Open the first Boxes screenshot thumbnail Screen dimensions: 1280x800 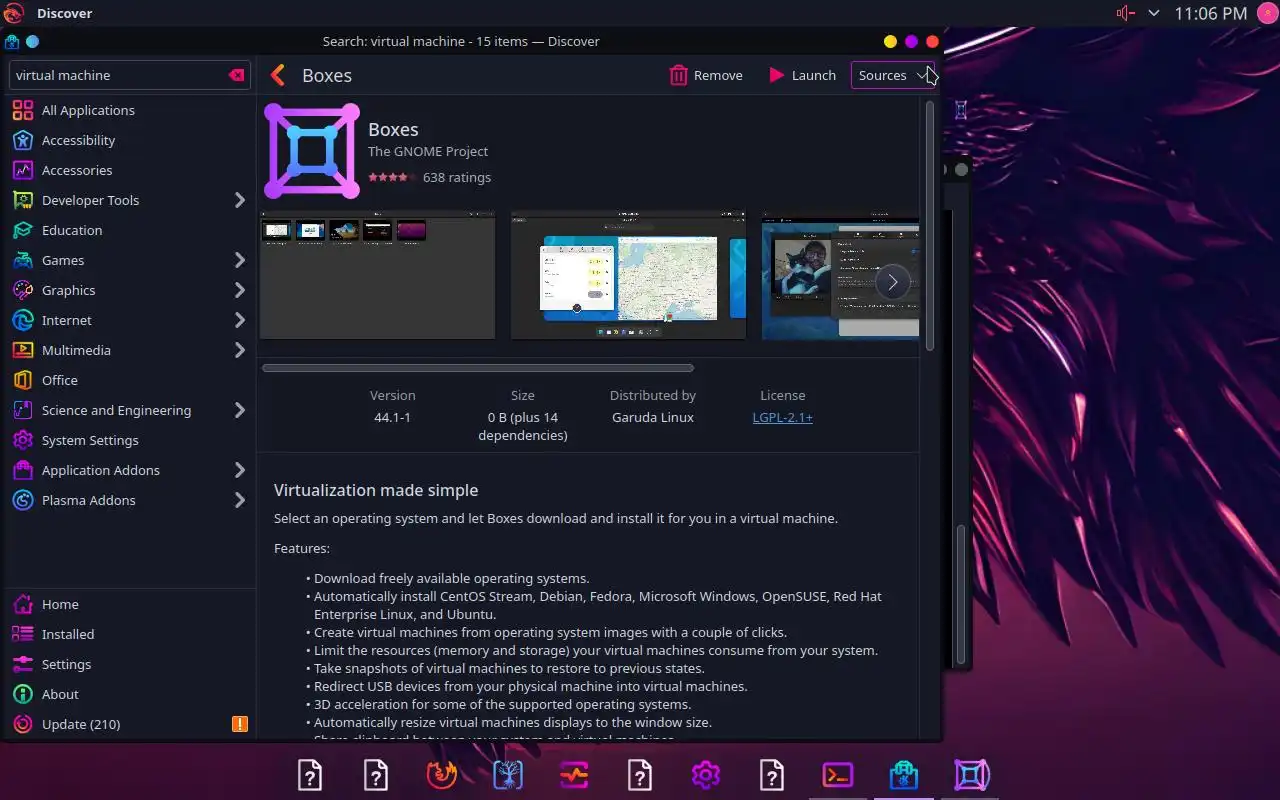377,275
